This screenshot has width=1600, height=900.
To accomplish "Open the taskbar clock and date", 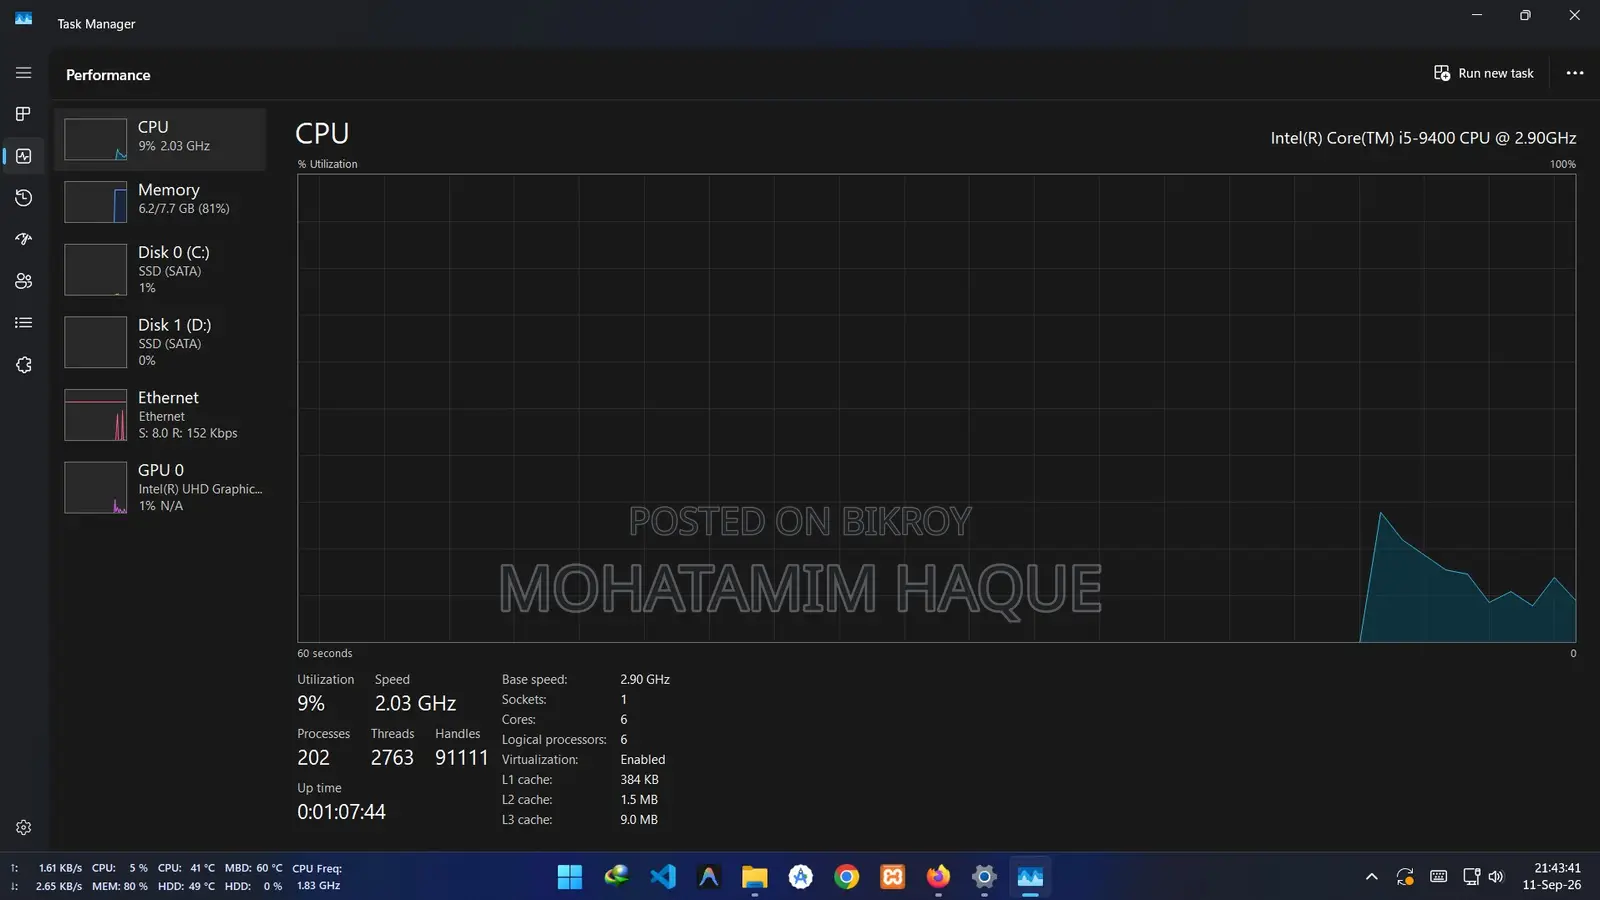I will pyautogui.click(x=1552, y=877).
